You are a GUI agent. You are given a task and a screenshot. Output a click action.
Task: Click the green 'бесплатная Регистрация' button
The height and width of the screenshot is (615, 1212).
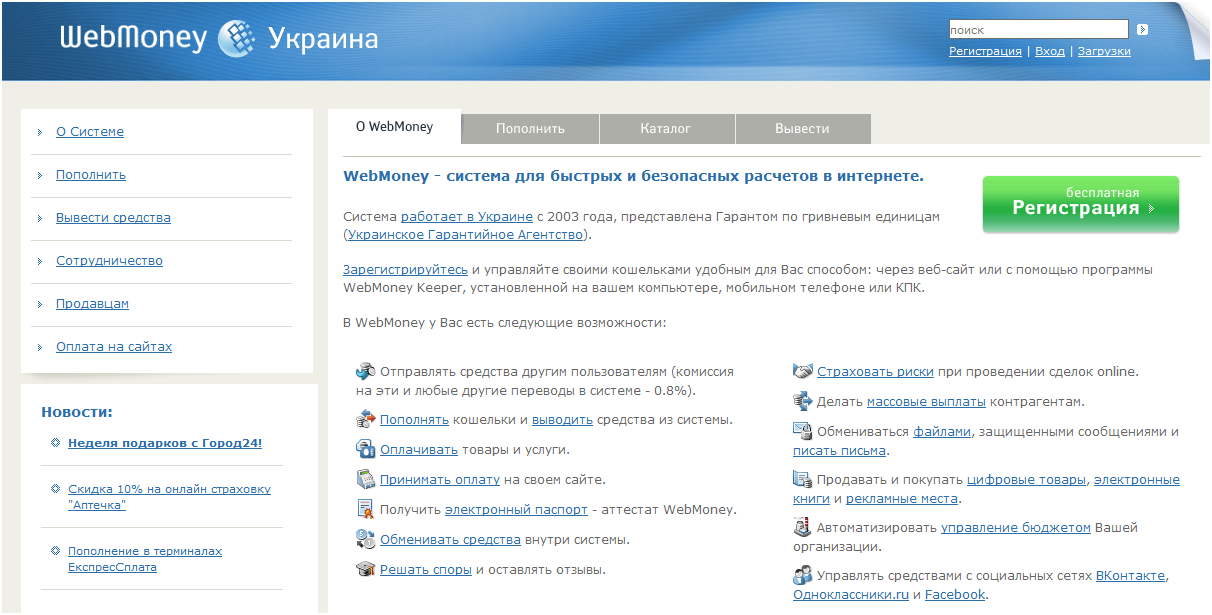pyautogui.click(x=1080, y=204)
